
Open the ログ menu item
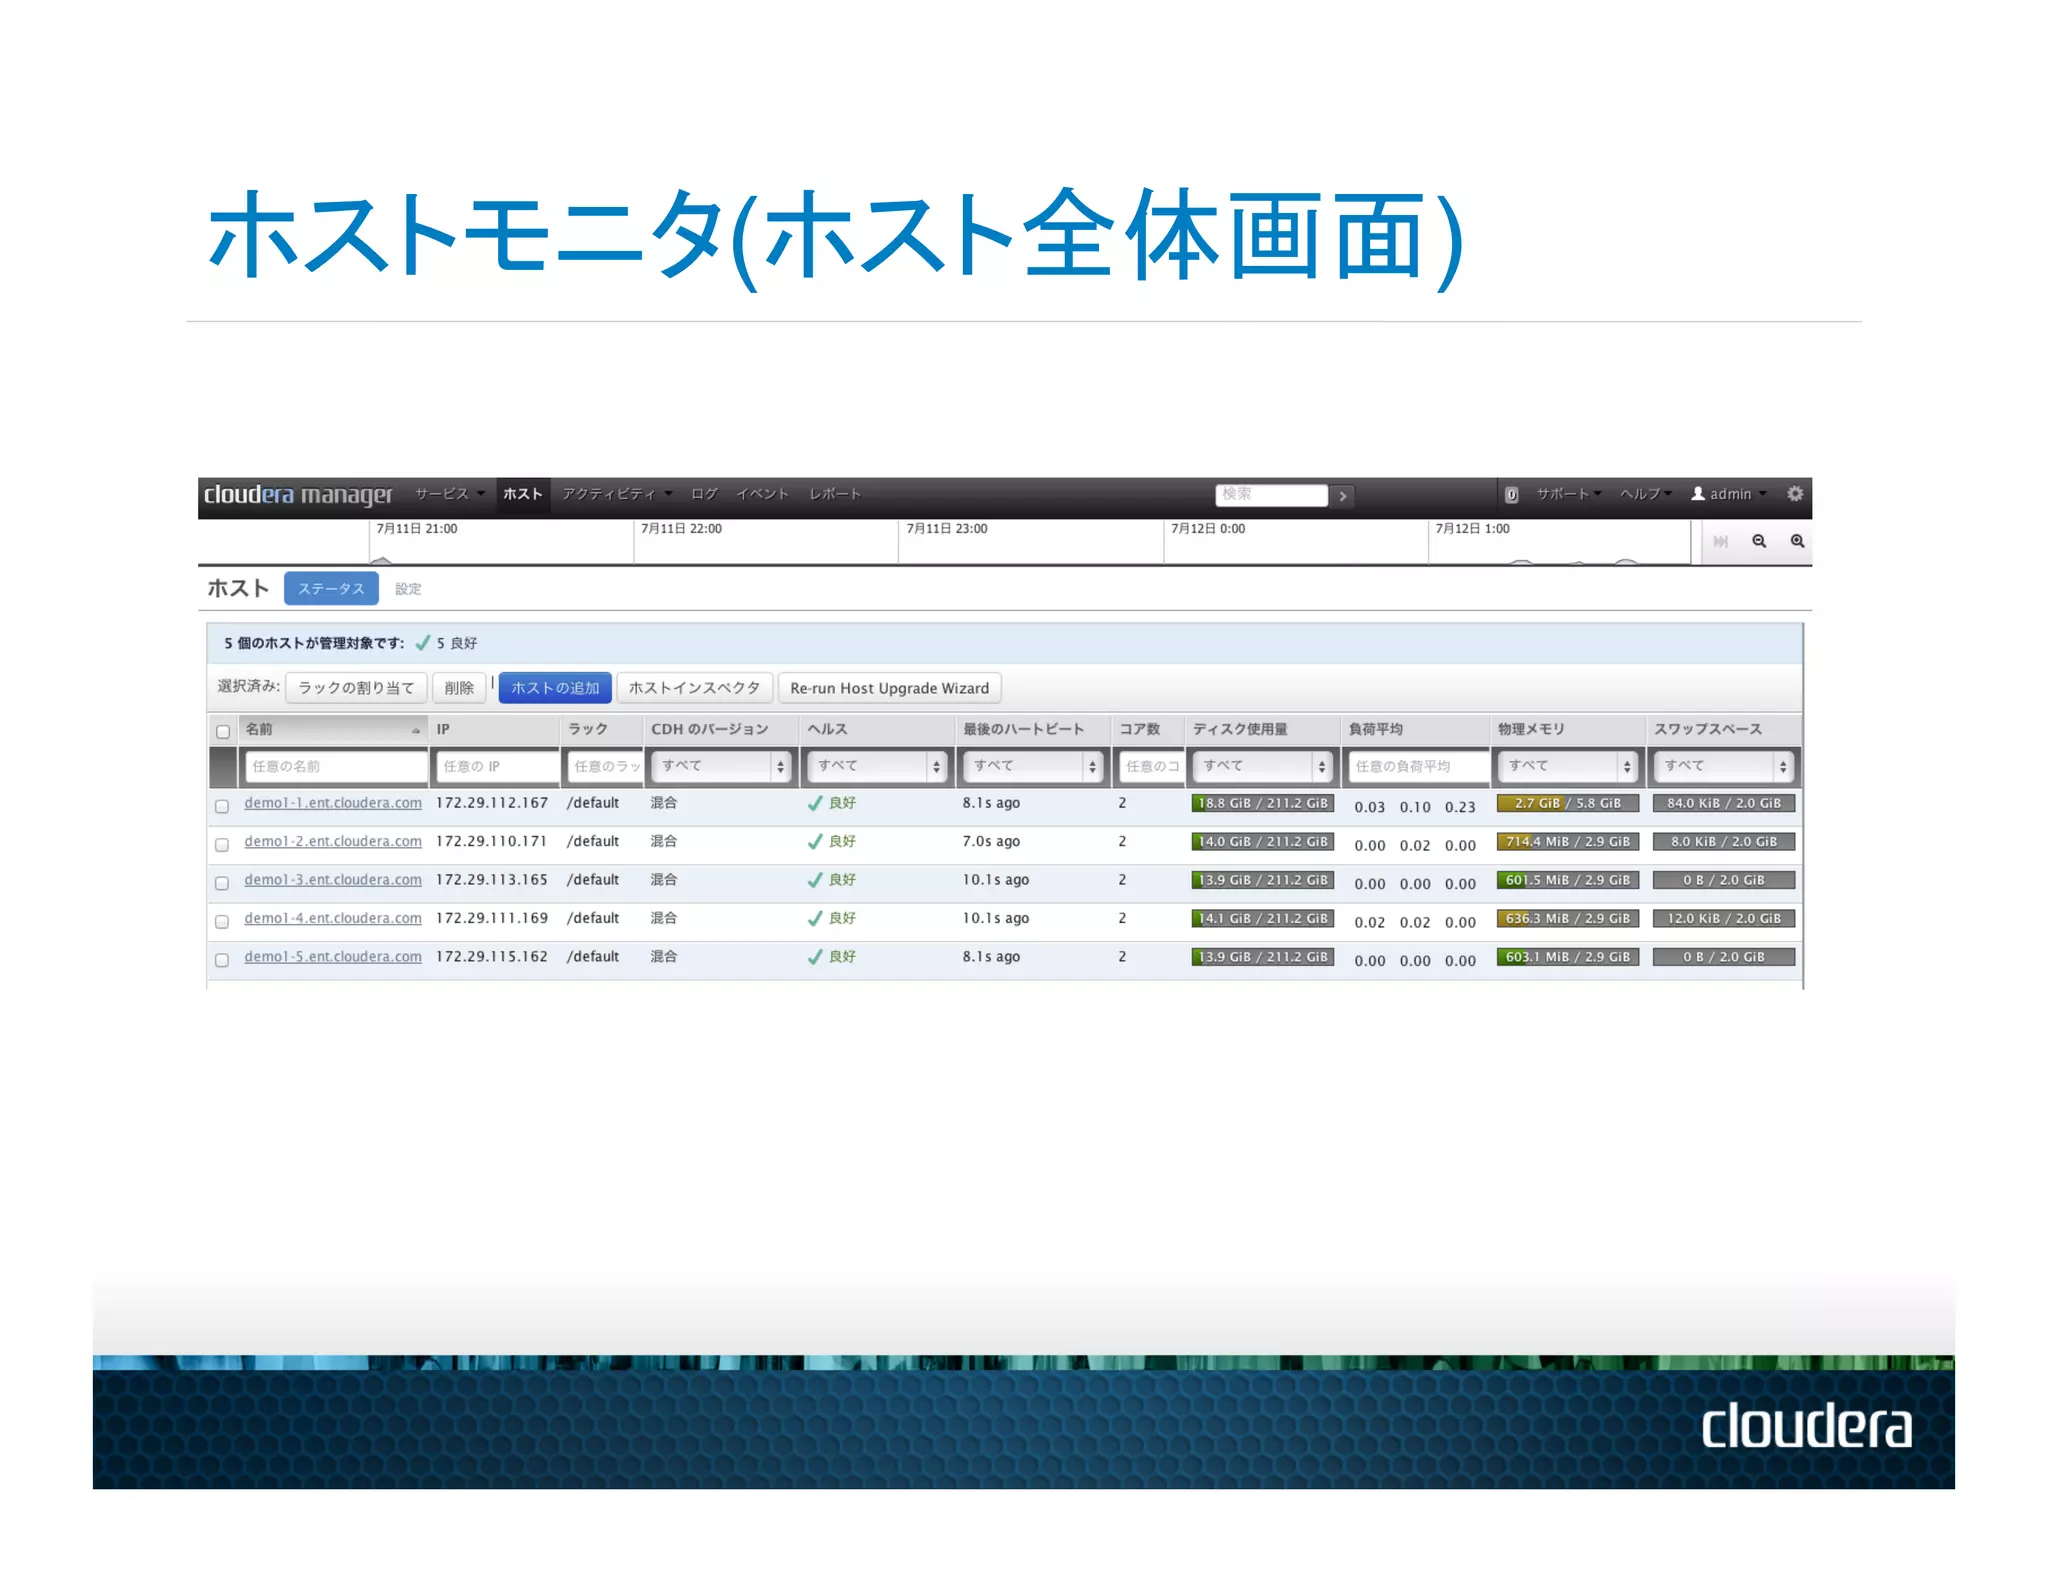coord(704,494)
